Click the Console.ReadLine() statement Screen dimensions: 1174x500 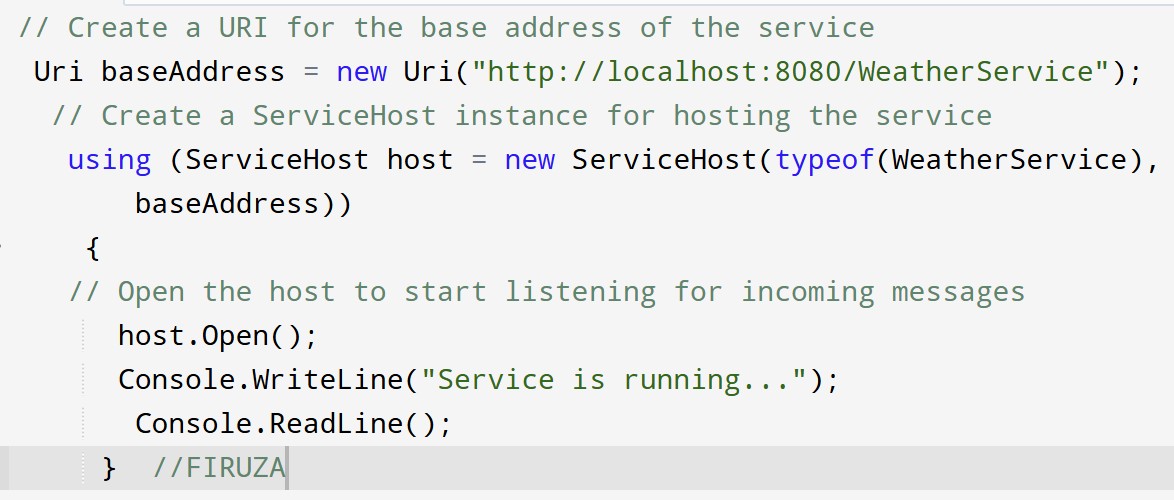293,424
